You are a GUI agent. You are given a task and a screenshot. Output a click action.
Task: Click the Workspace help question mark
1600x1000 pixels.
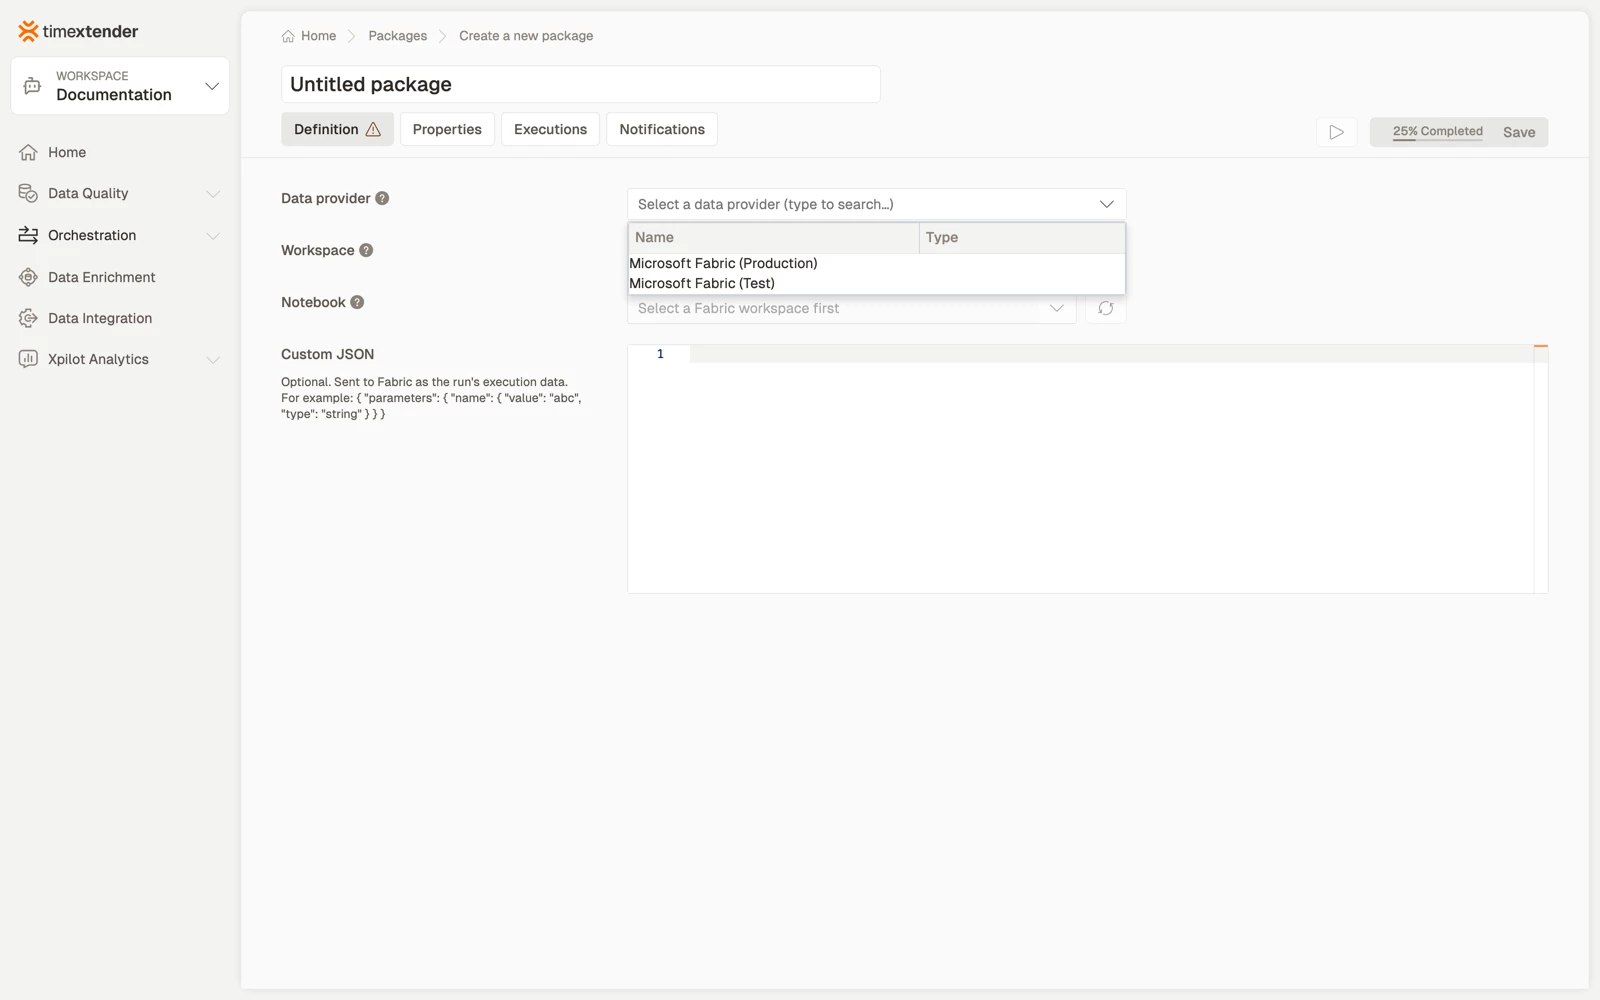pyautogui.click(x=366, y=250)
